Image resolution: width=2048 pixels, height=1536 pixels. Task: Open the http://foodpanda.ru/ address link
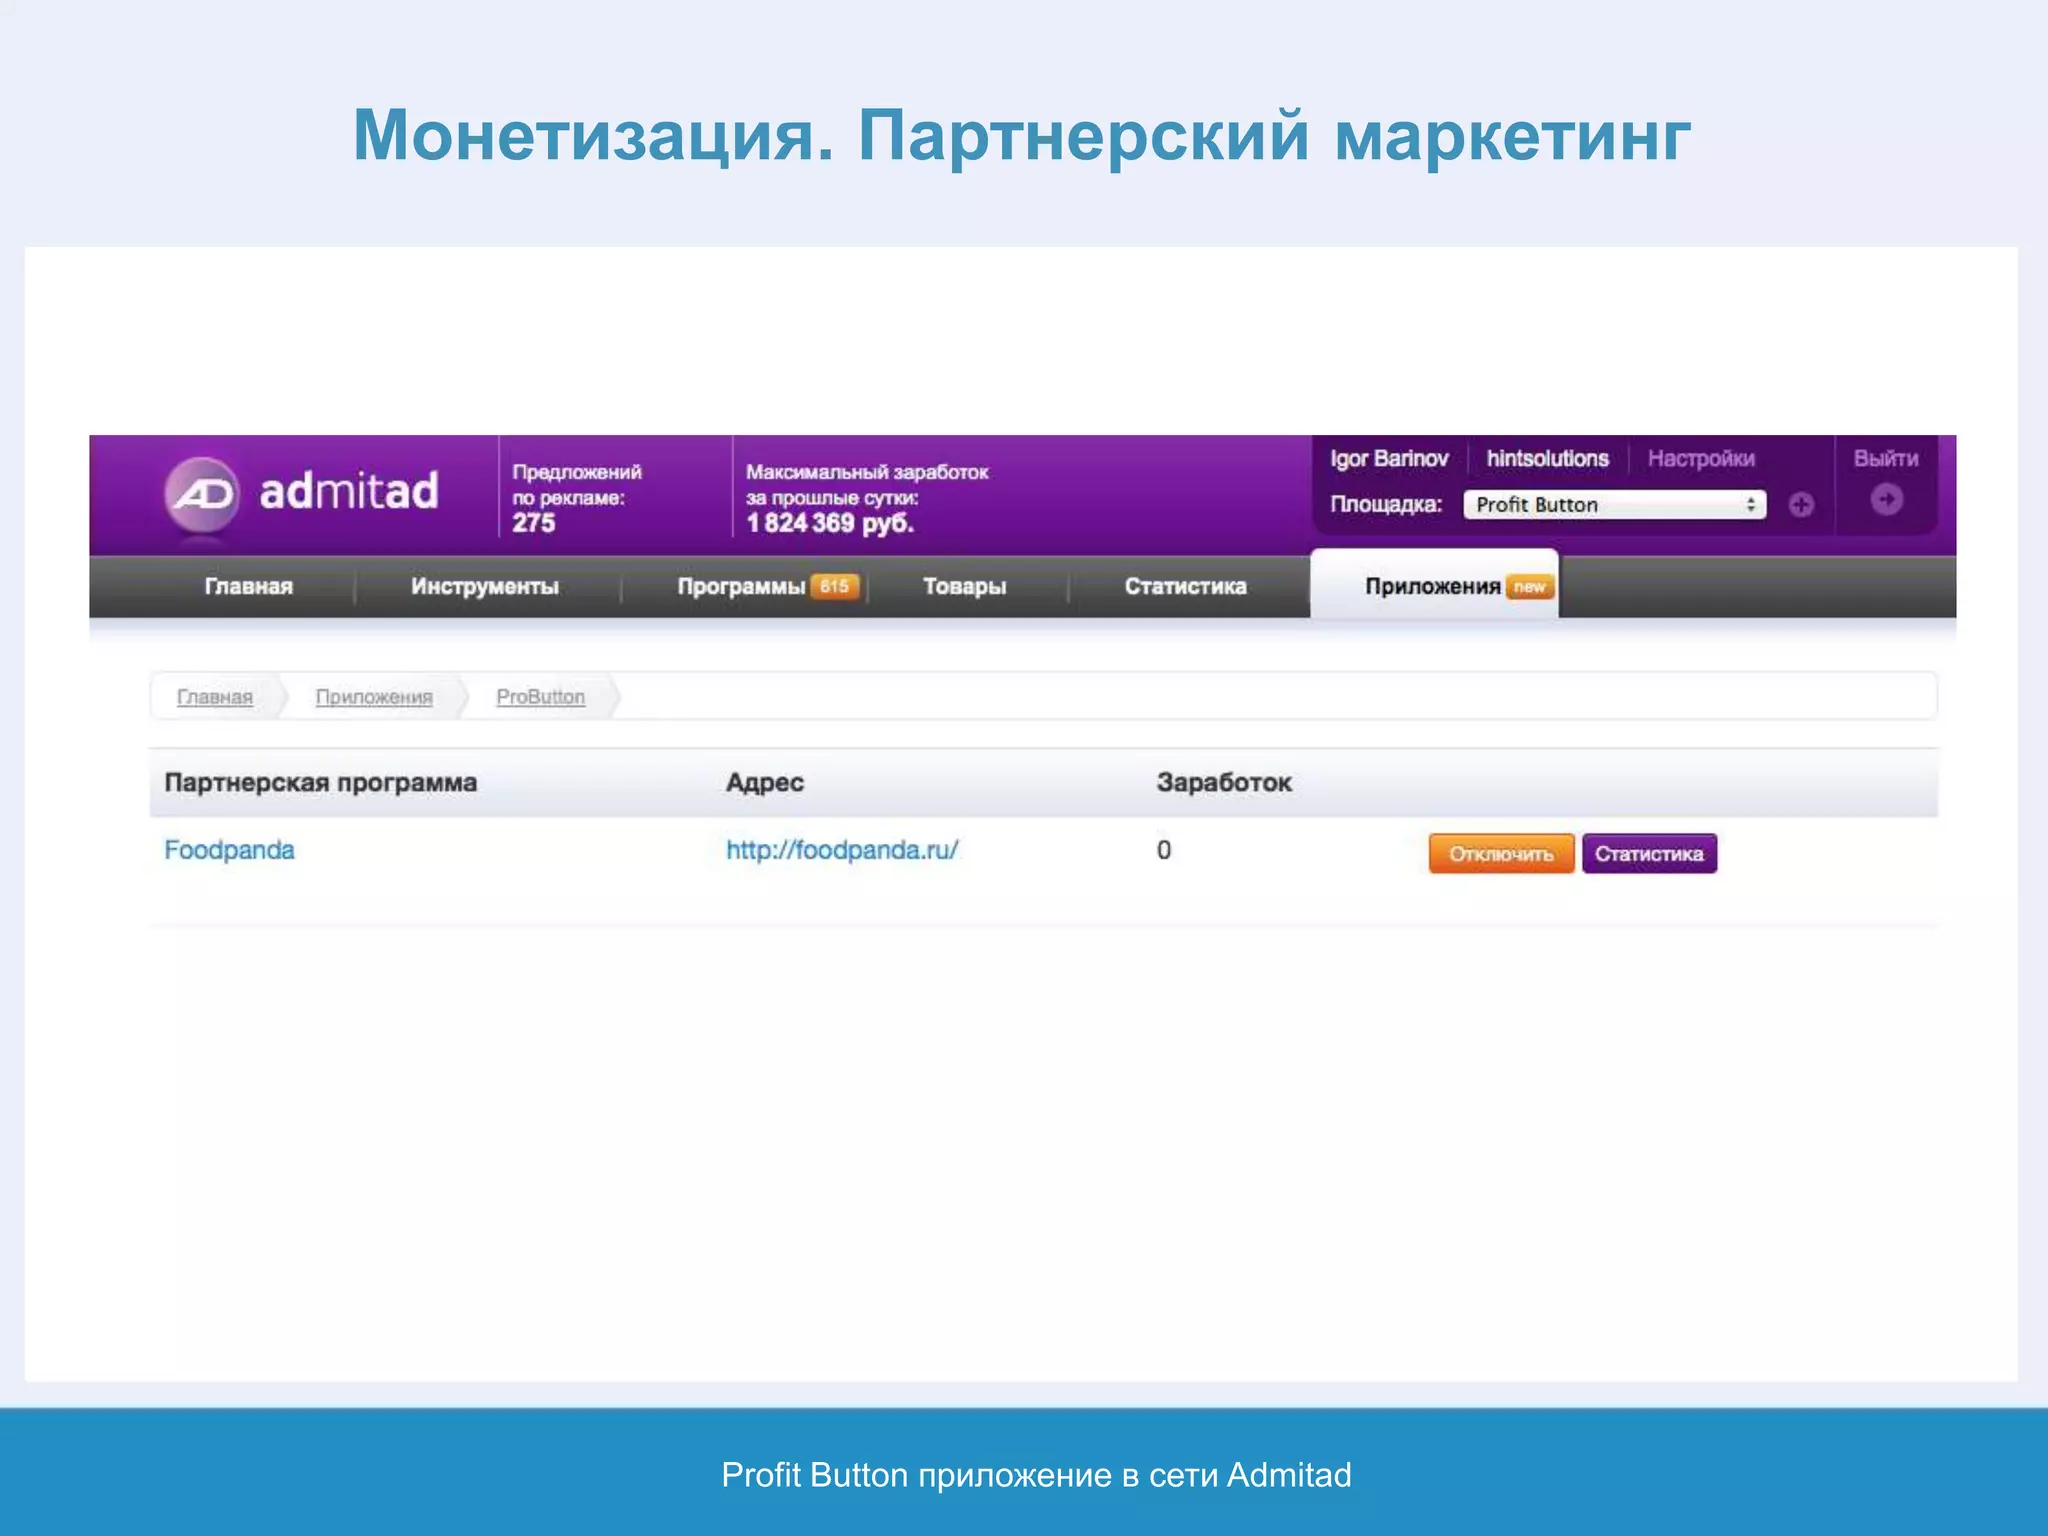pos(842,850)
